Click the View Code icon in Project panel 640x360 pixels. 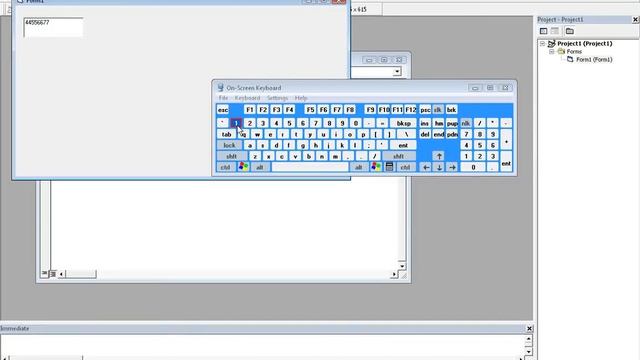point(543,31)
